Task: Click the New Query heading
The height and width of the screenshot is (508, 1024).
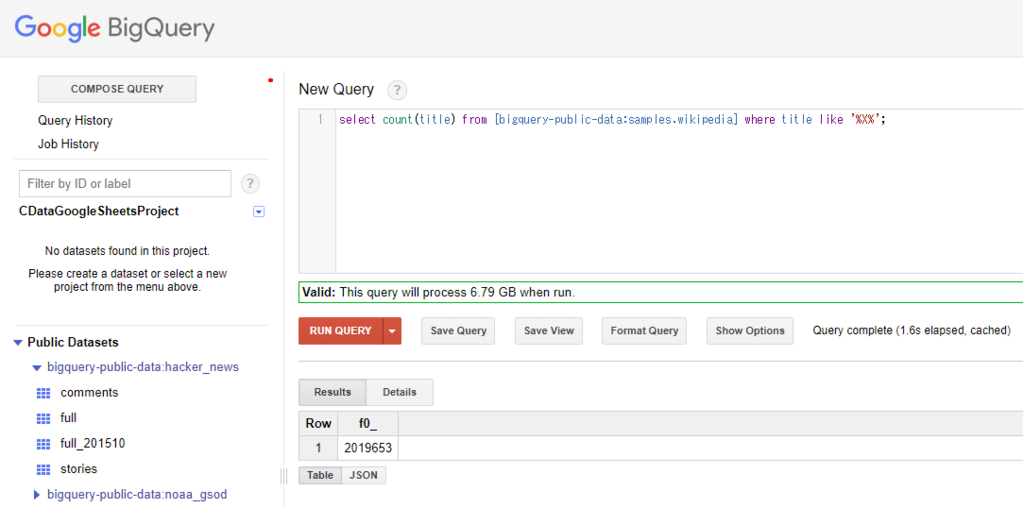Action: pos(336,89)
